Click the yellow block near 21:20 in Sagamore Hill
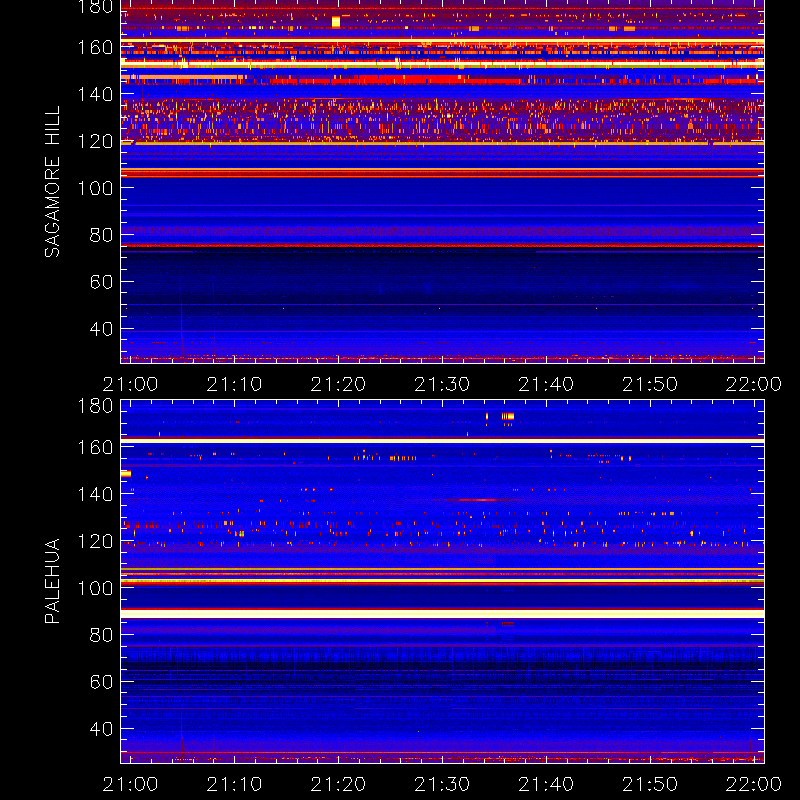Screen dimensions: 800x800 click(x=336, y=22)
